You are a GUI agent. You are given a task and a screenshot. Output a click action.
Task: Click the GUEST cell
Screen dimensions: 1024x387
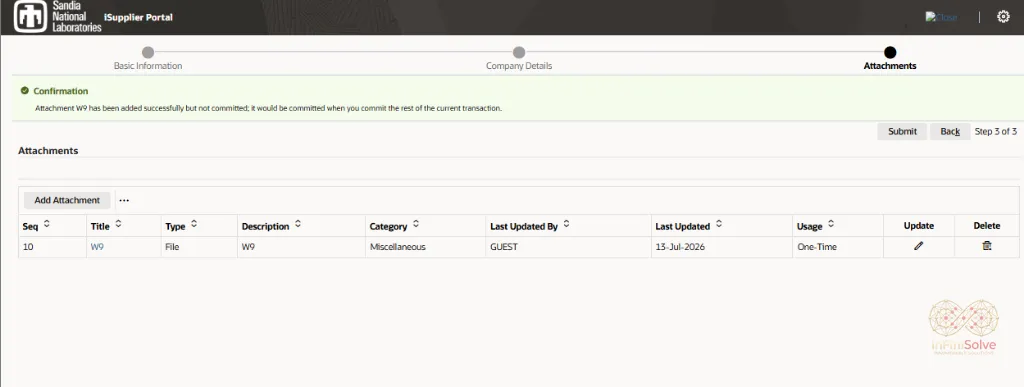coord(569,247)
